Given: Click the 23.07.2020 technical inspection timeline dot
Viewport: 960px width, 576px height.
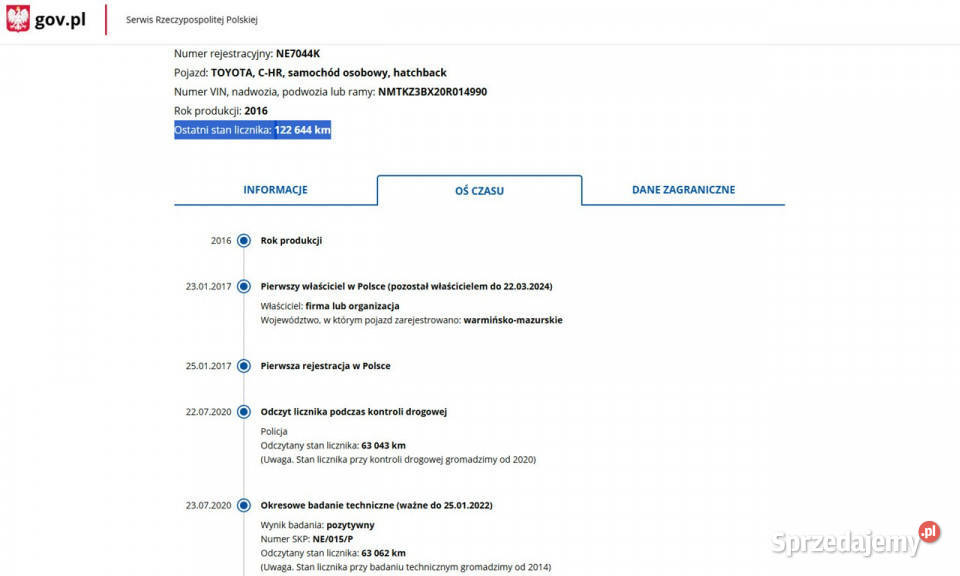Looking at the screenshot, I should (244, 506).
